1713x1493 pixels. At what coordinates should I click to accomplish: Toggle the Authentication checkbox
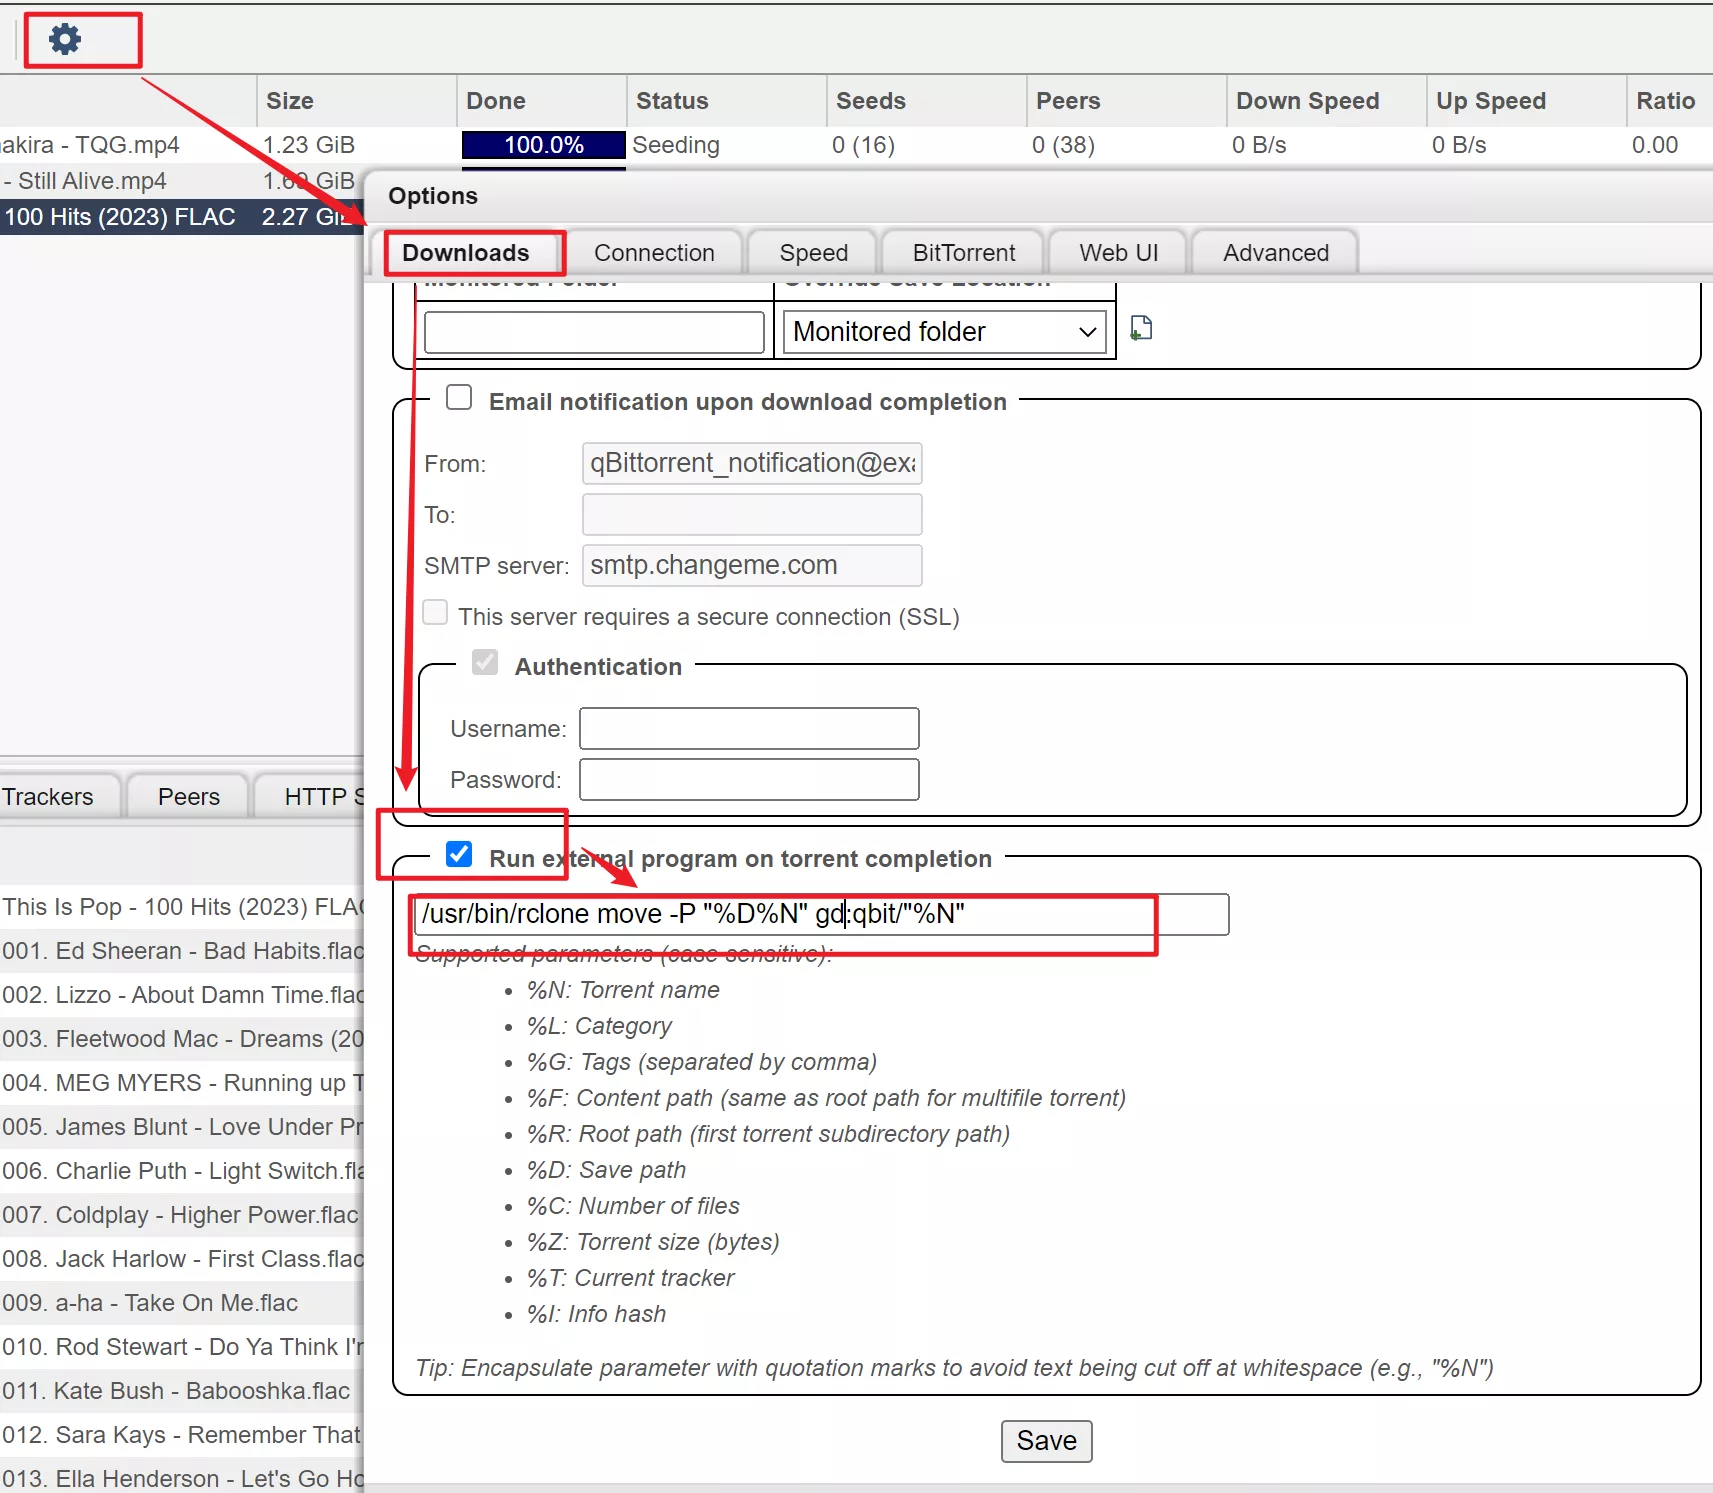coord(485,663)
